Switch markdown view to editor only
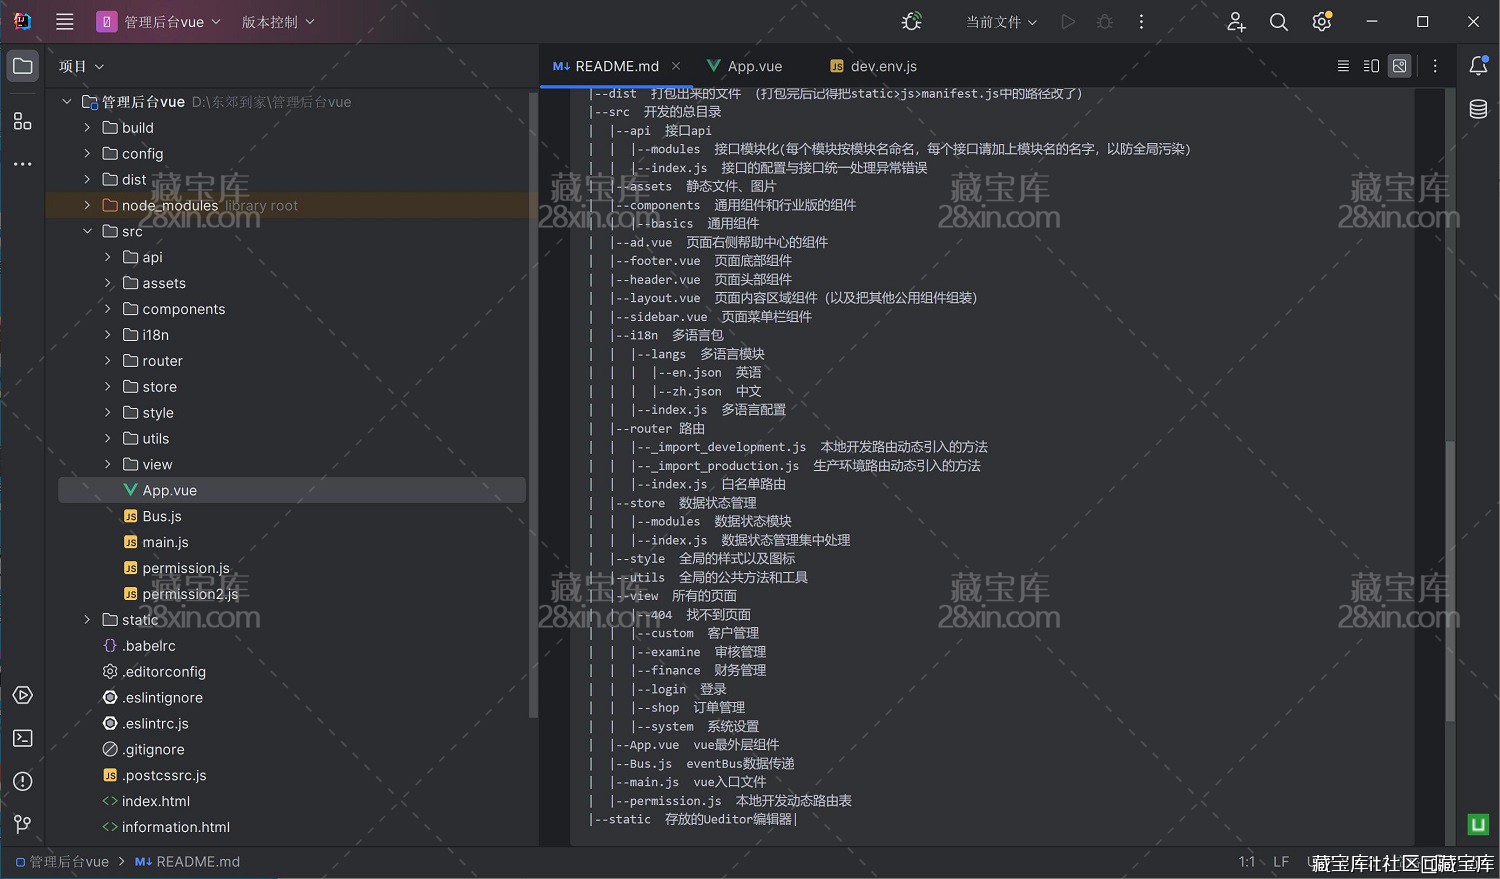 coord(1343,66)
